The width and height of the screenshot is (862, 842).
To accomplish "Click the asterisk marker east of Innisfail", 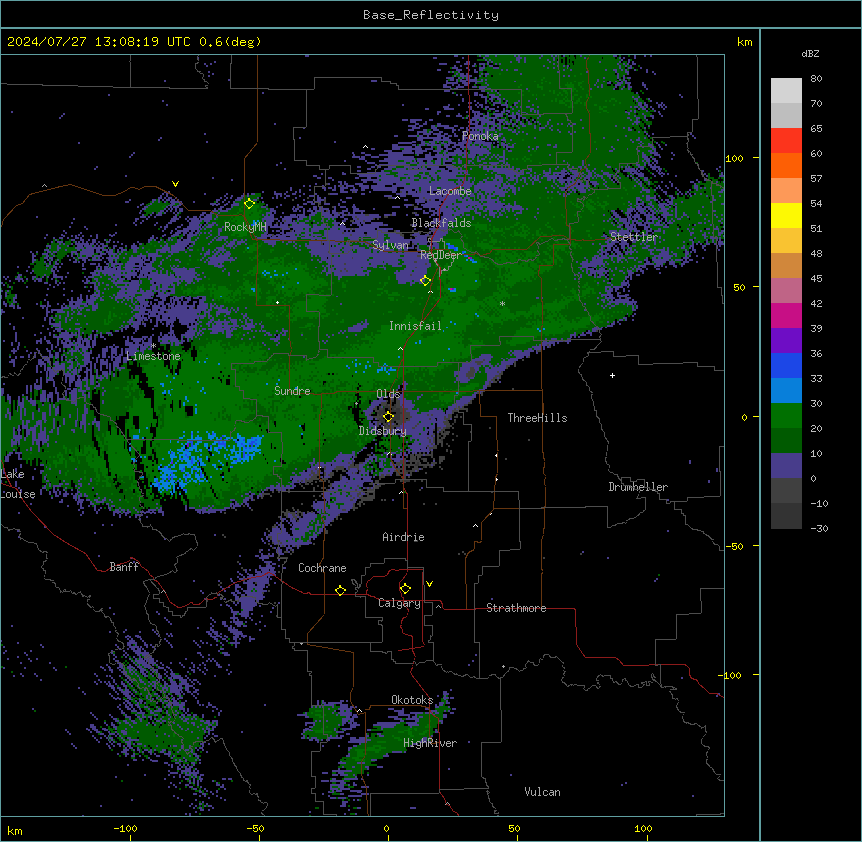I will pos(502,303).
